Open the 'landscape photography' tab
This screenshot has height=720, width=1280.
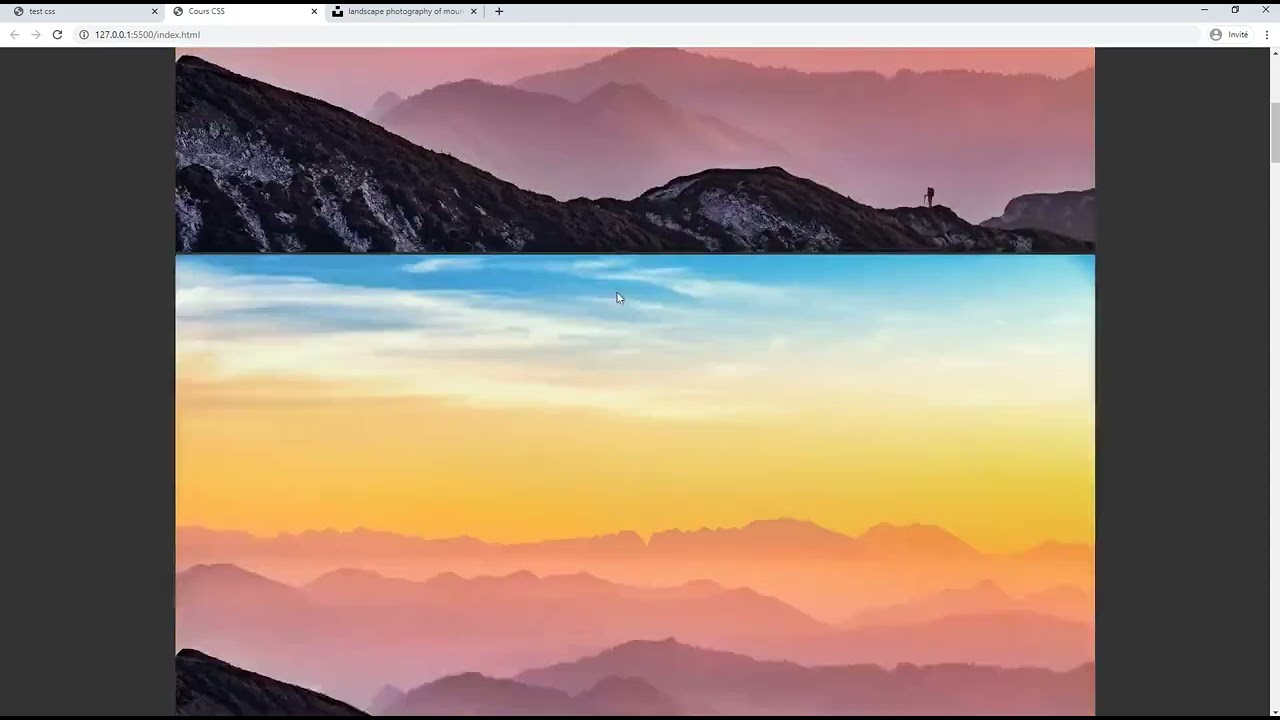(x=404, y=11)
